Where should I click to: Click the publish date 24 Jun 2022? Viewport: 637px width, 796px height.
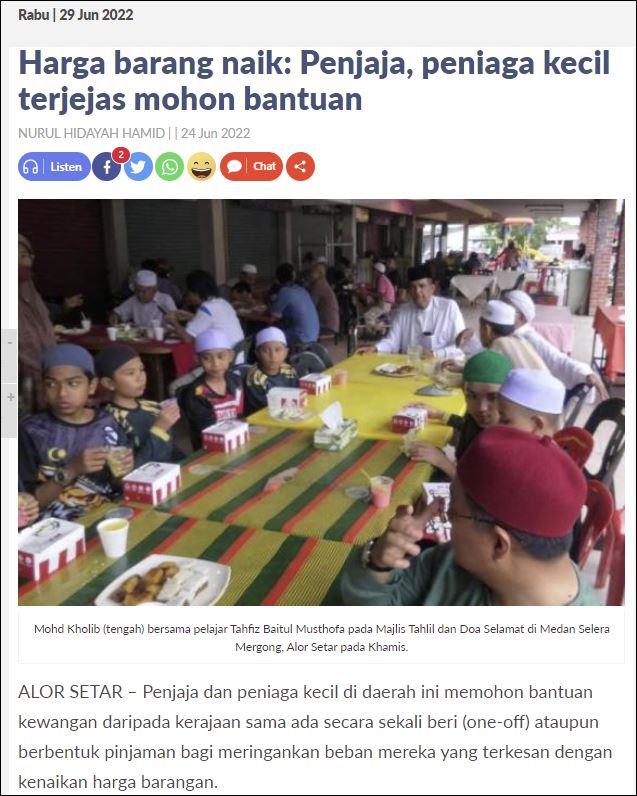(x=215, y=133)
